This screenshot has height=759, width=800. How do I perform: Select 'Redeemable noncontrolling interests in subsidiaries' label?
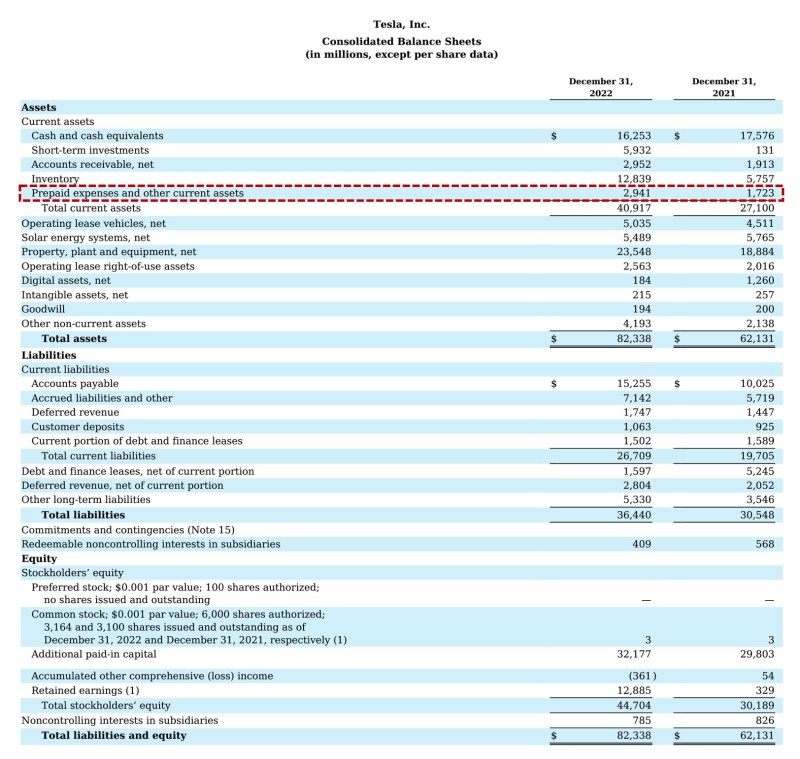point(151,544)
